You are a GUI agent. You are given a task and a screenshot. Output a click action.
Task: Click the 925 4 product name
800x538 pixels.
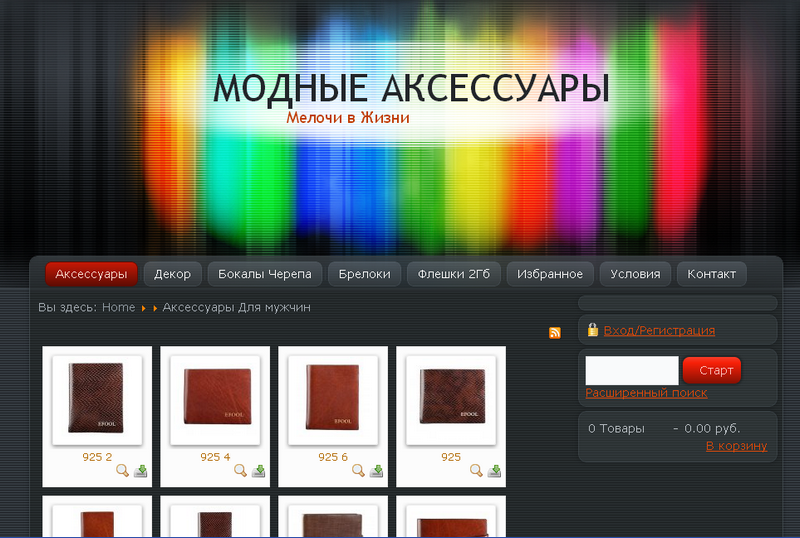tap(215, 457)
